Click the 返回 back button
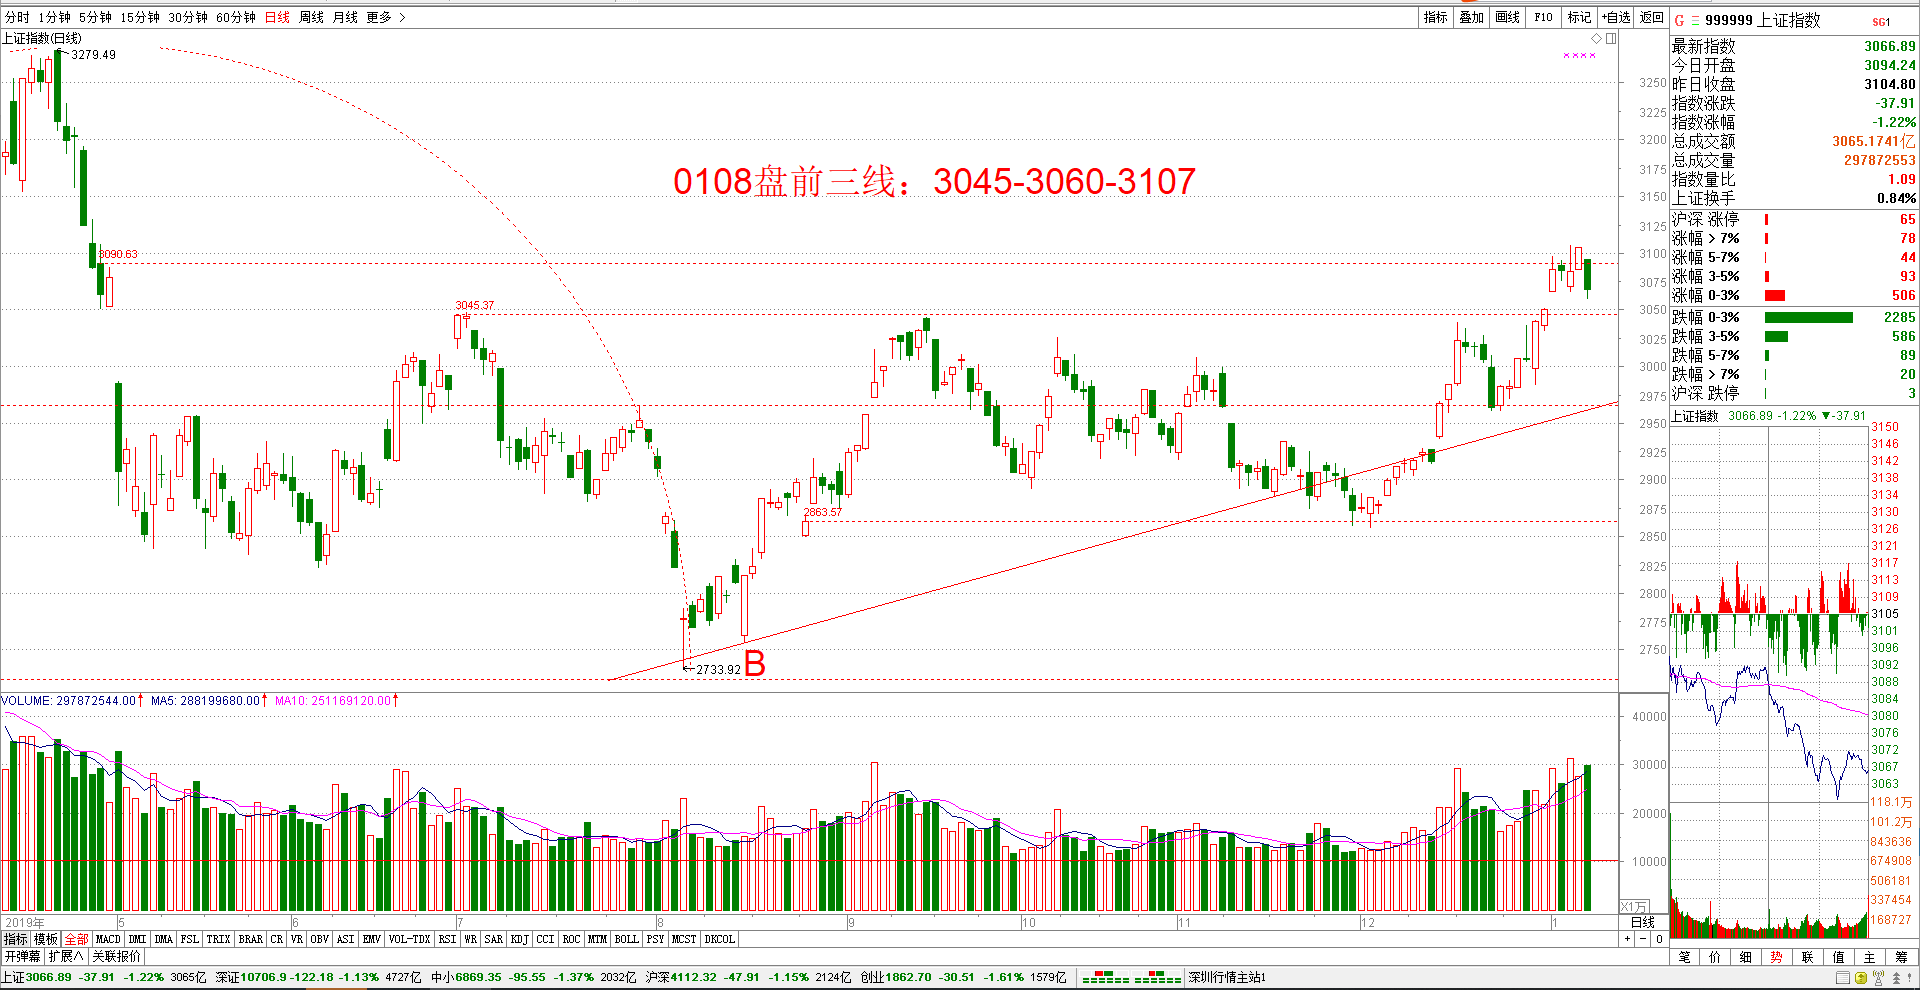Screen dimensions: 1920x990 pyautogui.click(x=1651, y=17)
